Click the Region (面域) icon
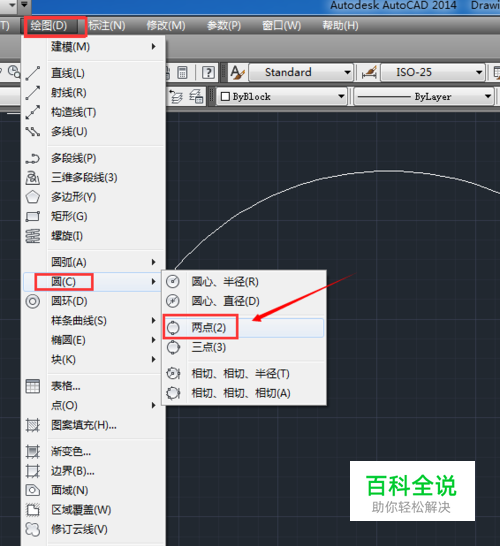Image resolution: width=500 pixels, height=546 pixels. coord(33,491)
